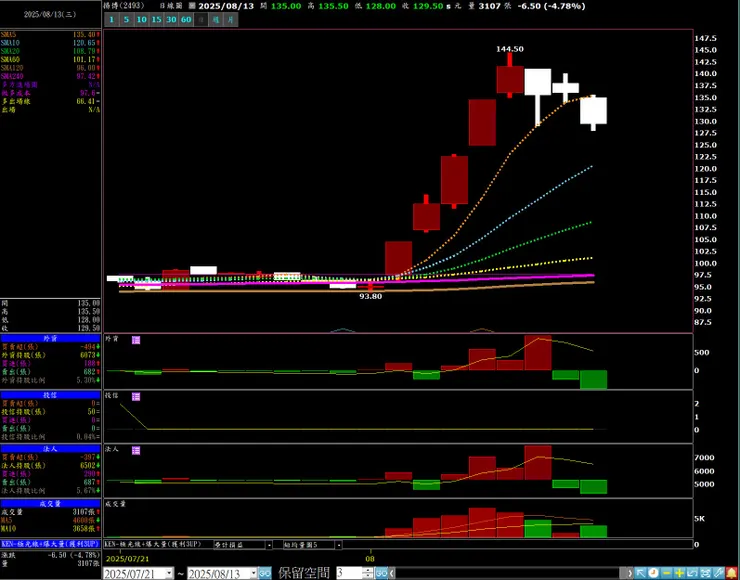Screen dimensions: 740x580
Task: Select the arrow cursor tool icon
Action: point(640,573)
